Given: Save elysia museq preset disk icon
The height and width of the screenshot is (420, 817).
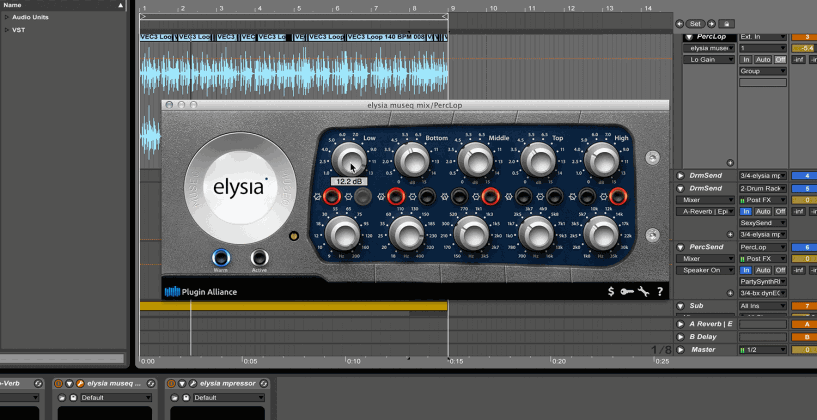Looking at the screenshot, I should (x=73, y=398).
